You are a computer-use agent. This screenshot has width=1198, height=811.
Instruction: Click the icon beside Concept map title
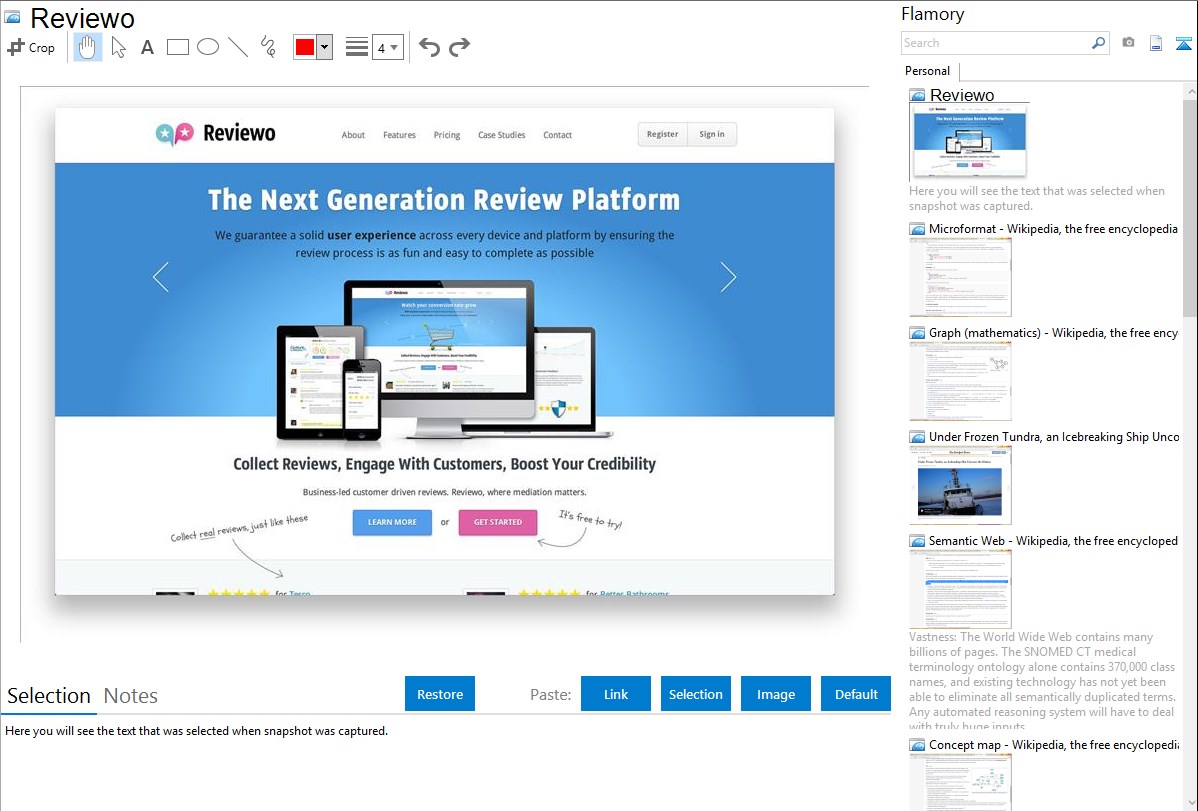click(917, 744)
